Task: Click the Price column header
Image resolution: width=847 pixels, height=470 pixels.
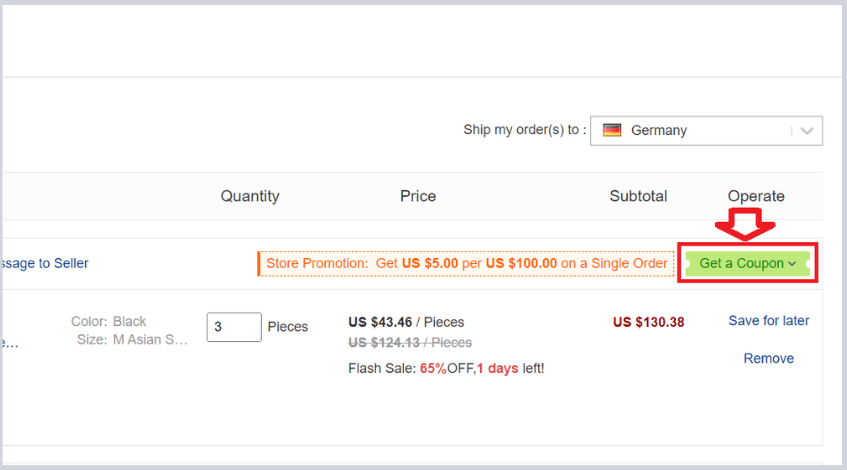Action: pos(418,196)
